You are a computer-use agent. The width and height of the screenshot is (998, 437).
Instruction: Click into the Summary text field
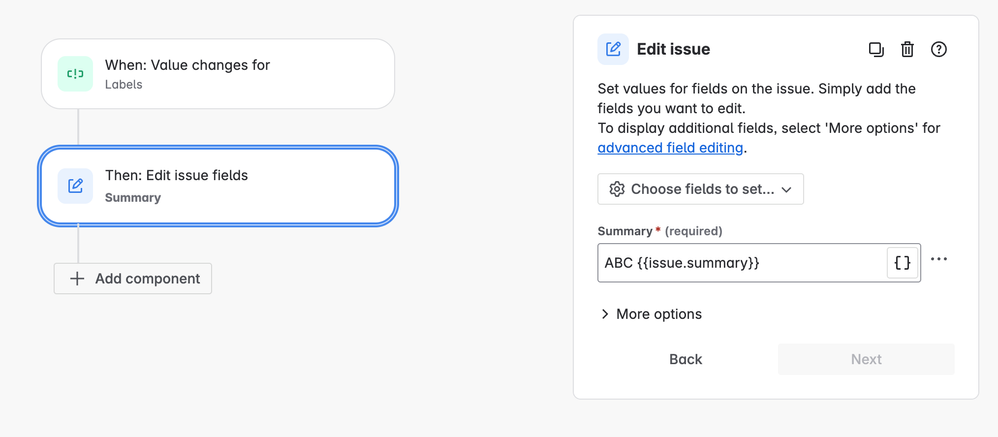(740, 263)
